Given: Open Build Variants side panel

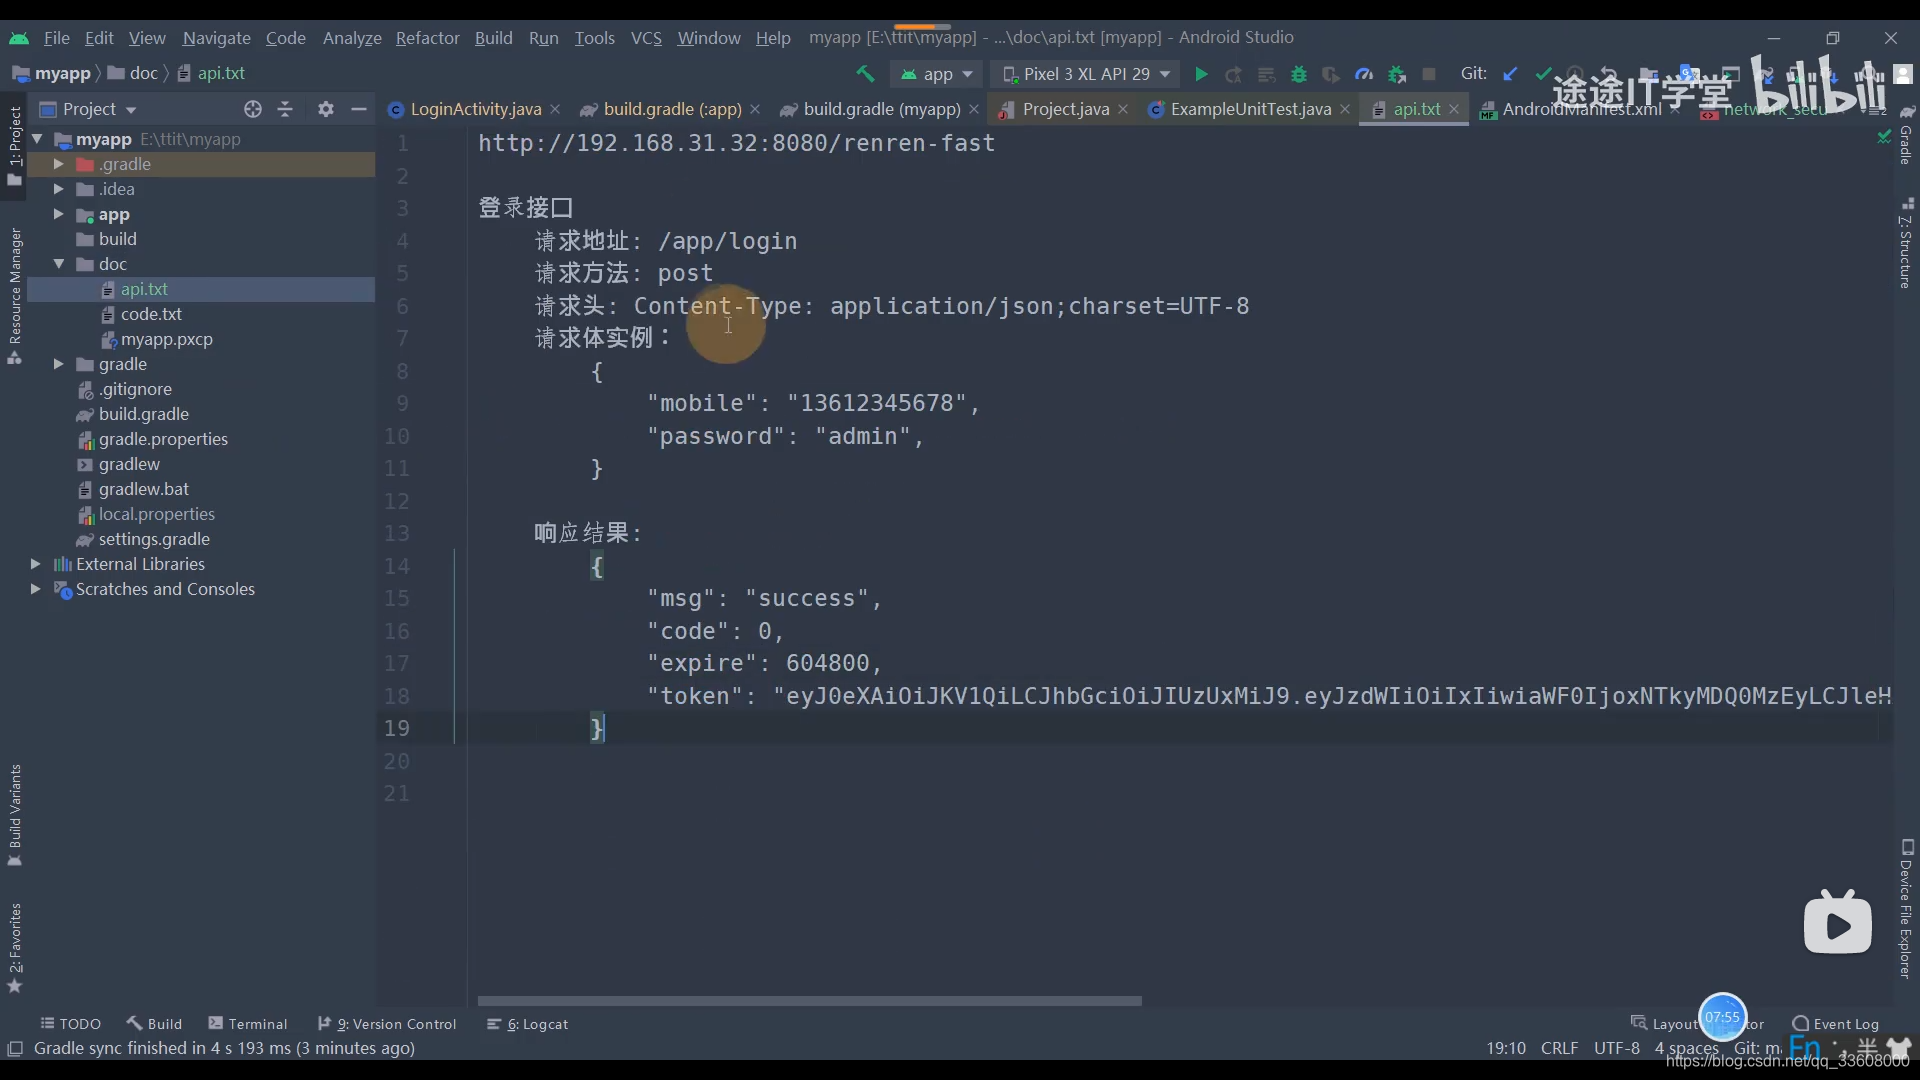Looking at the screenshot, I should point(15,815).
